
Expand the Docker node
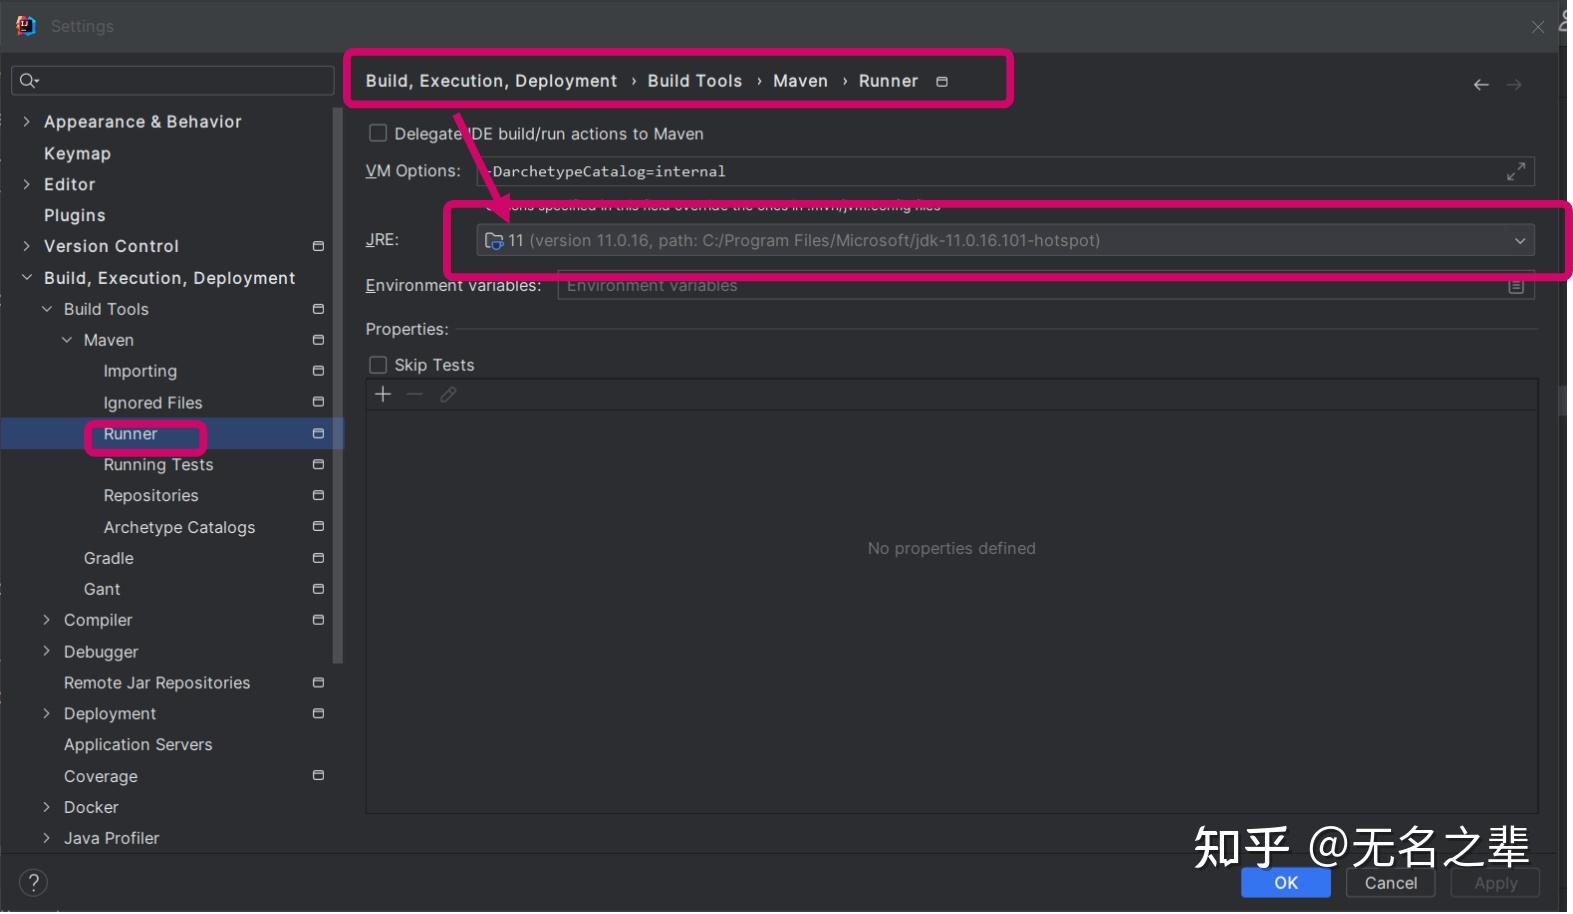(x=47, y=808)
